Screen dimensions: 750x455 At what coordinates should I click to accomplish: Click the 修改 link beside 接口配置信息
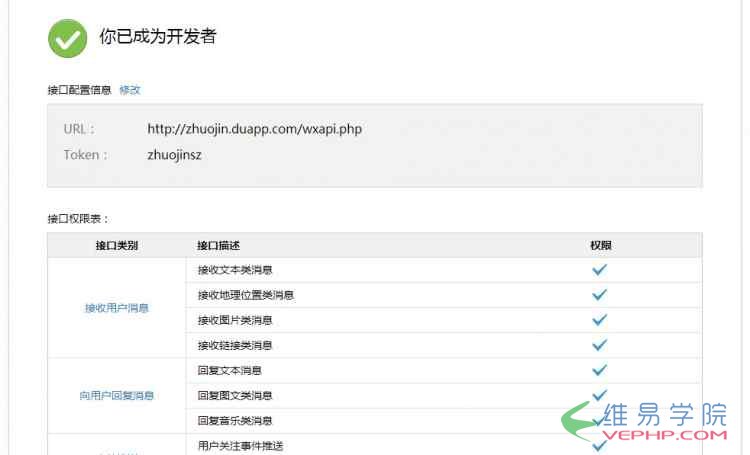point(130,90)
